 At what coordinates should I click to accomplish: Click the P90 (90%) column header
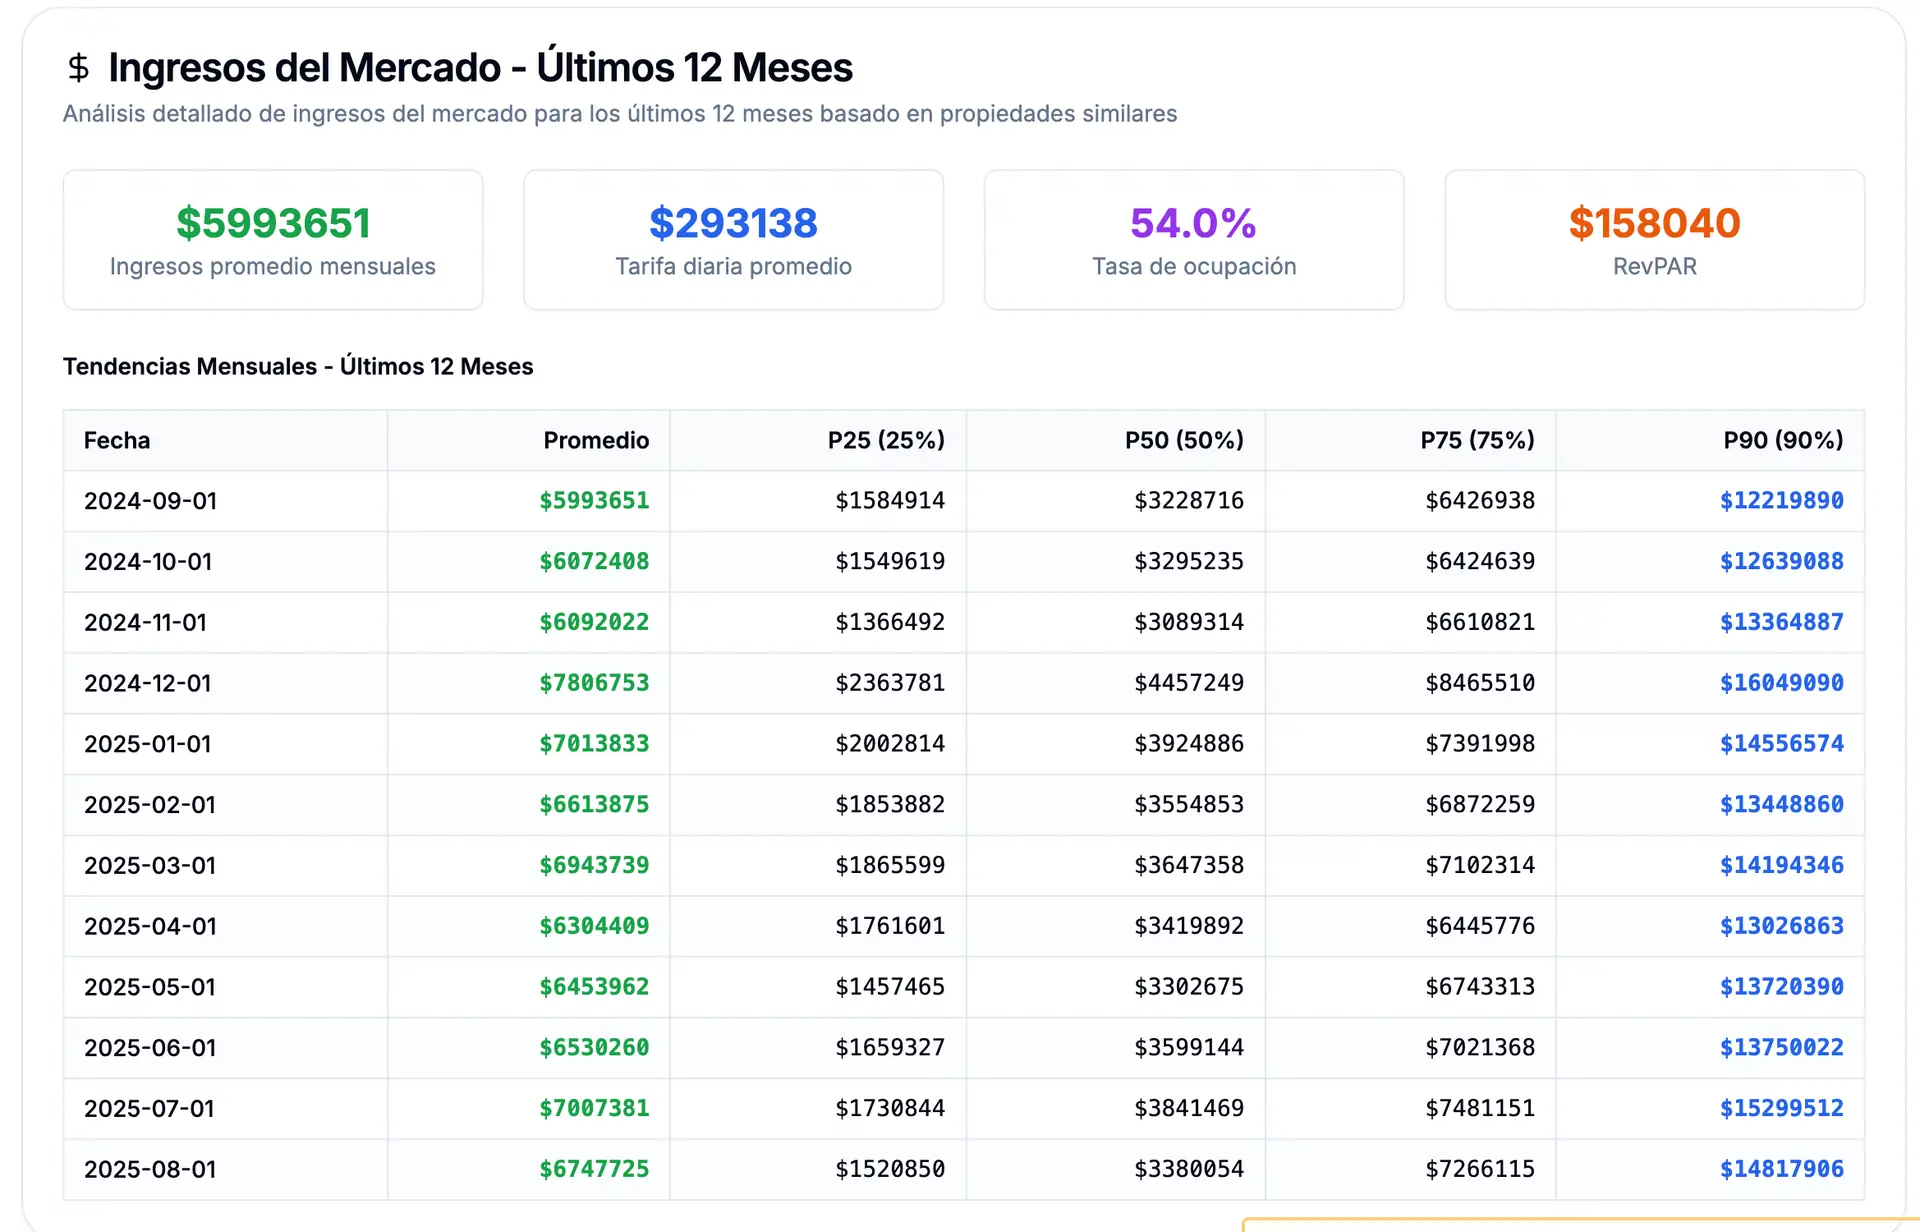[x=1783, y=440]
